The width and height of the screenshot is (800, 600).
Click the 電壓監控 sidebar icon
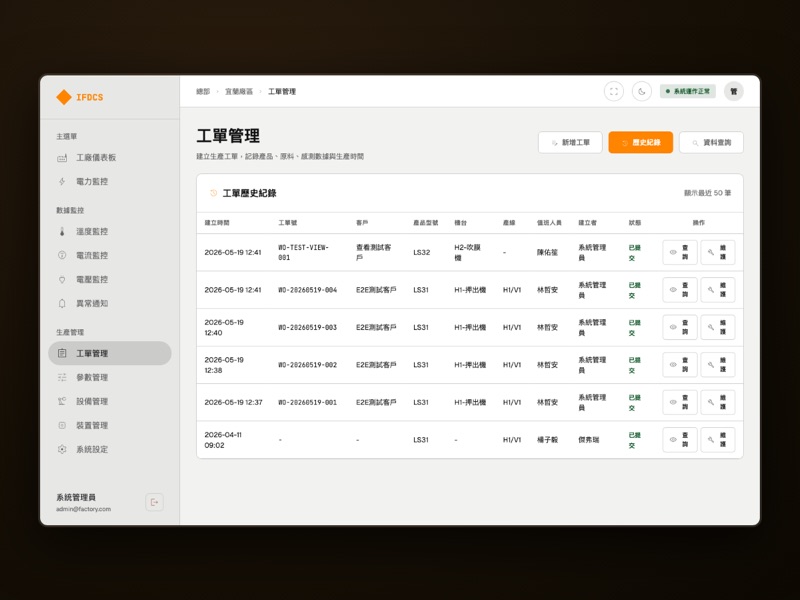[x=62, y=280]
